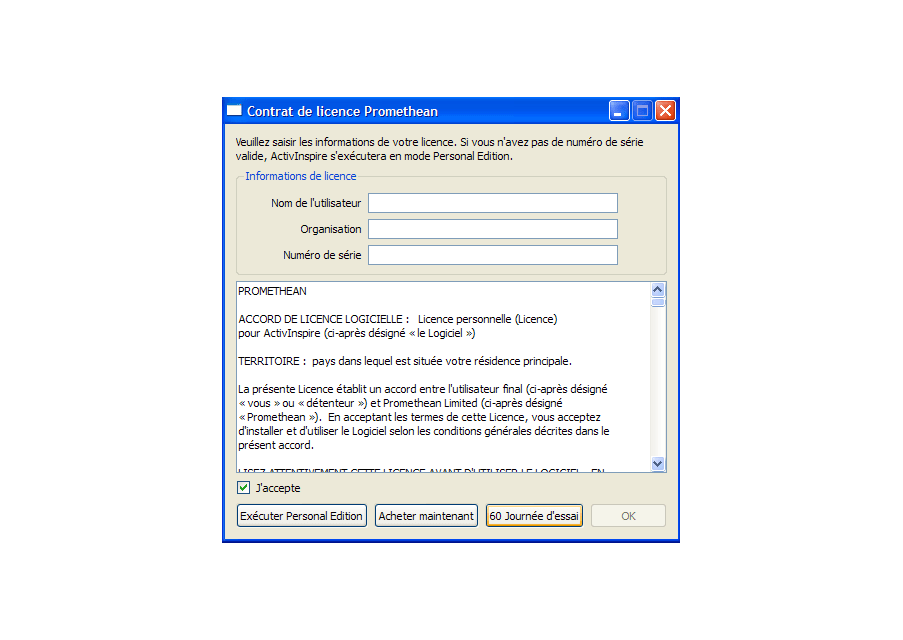Click the PROMETHEAN heading in license text
Image resolution: width=903 pixels, height=640 pixels.
[x=272, y=291]
